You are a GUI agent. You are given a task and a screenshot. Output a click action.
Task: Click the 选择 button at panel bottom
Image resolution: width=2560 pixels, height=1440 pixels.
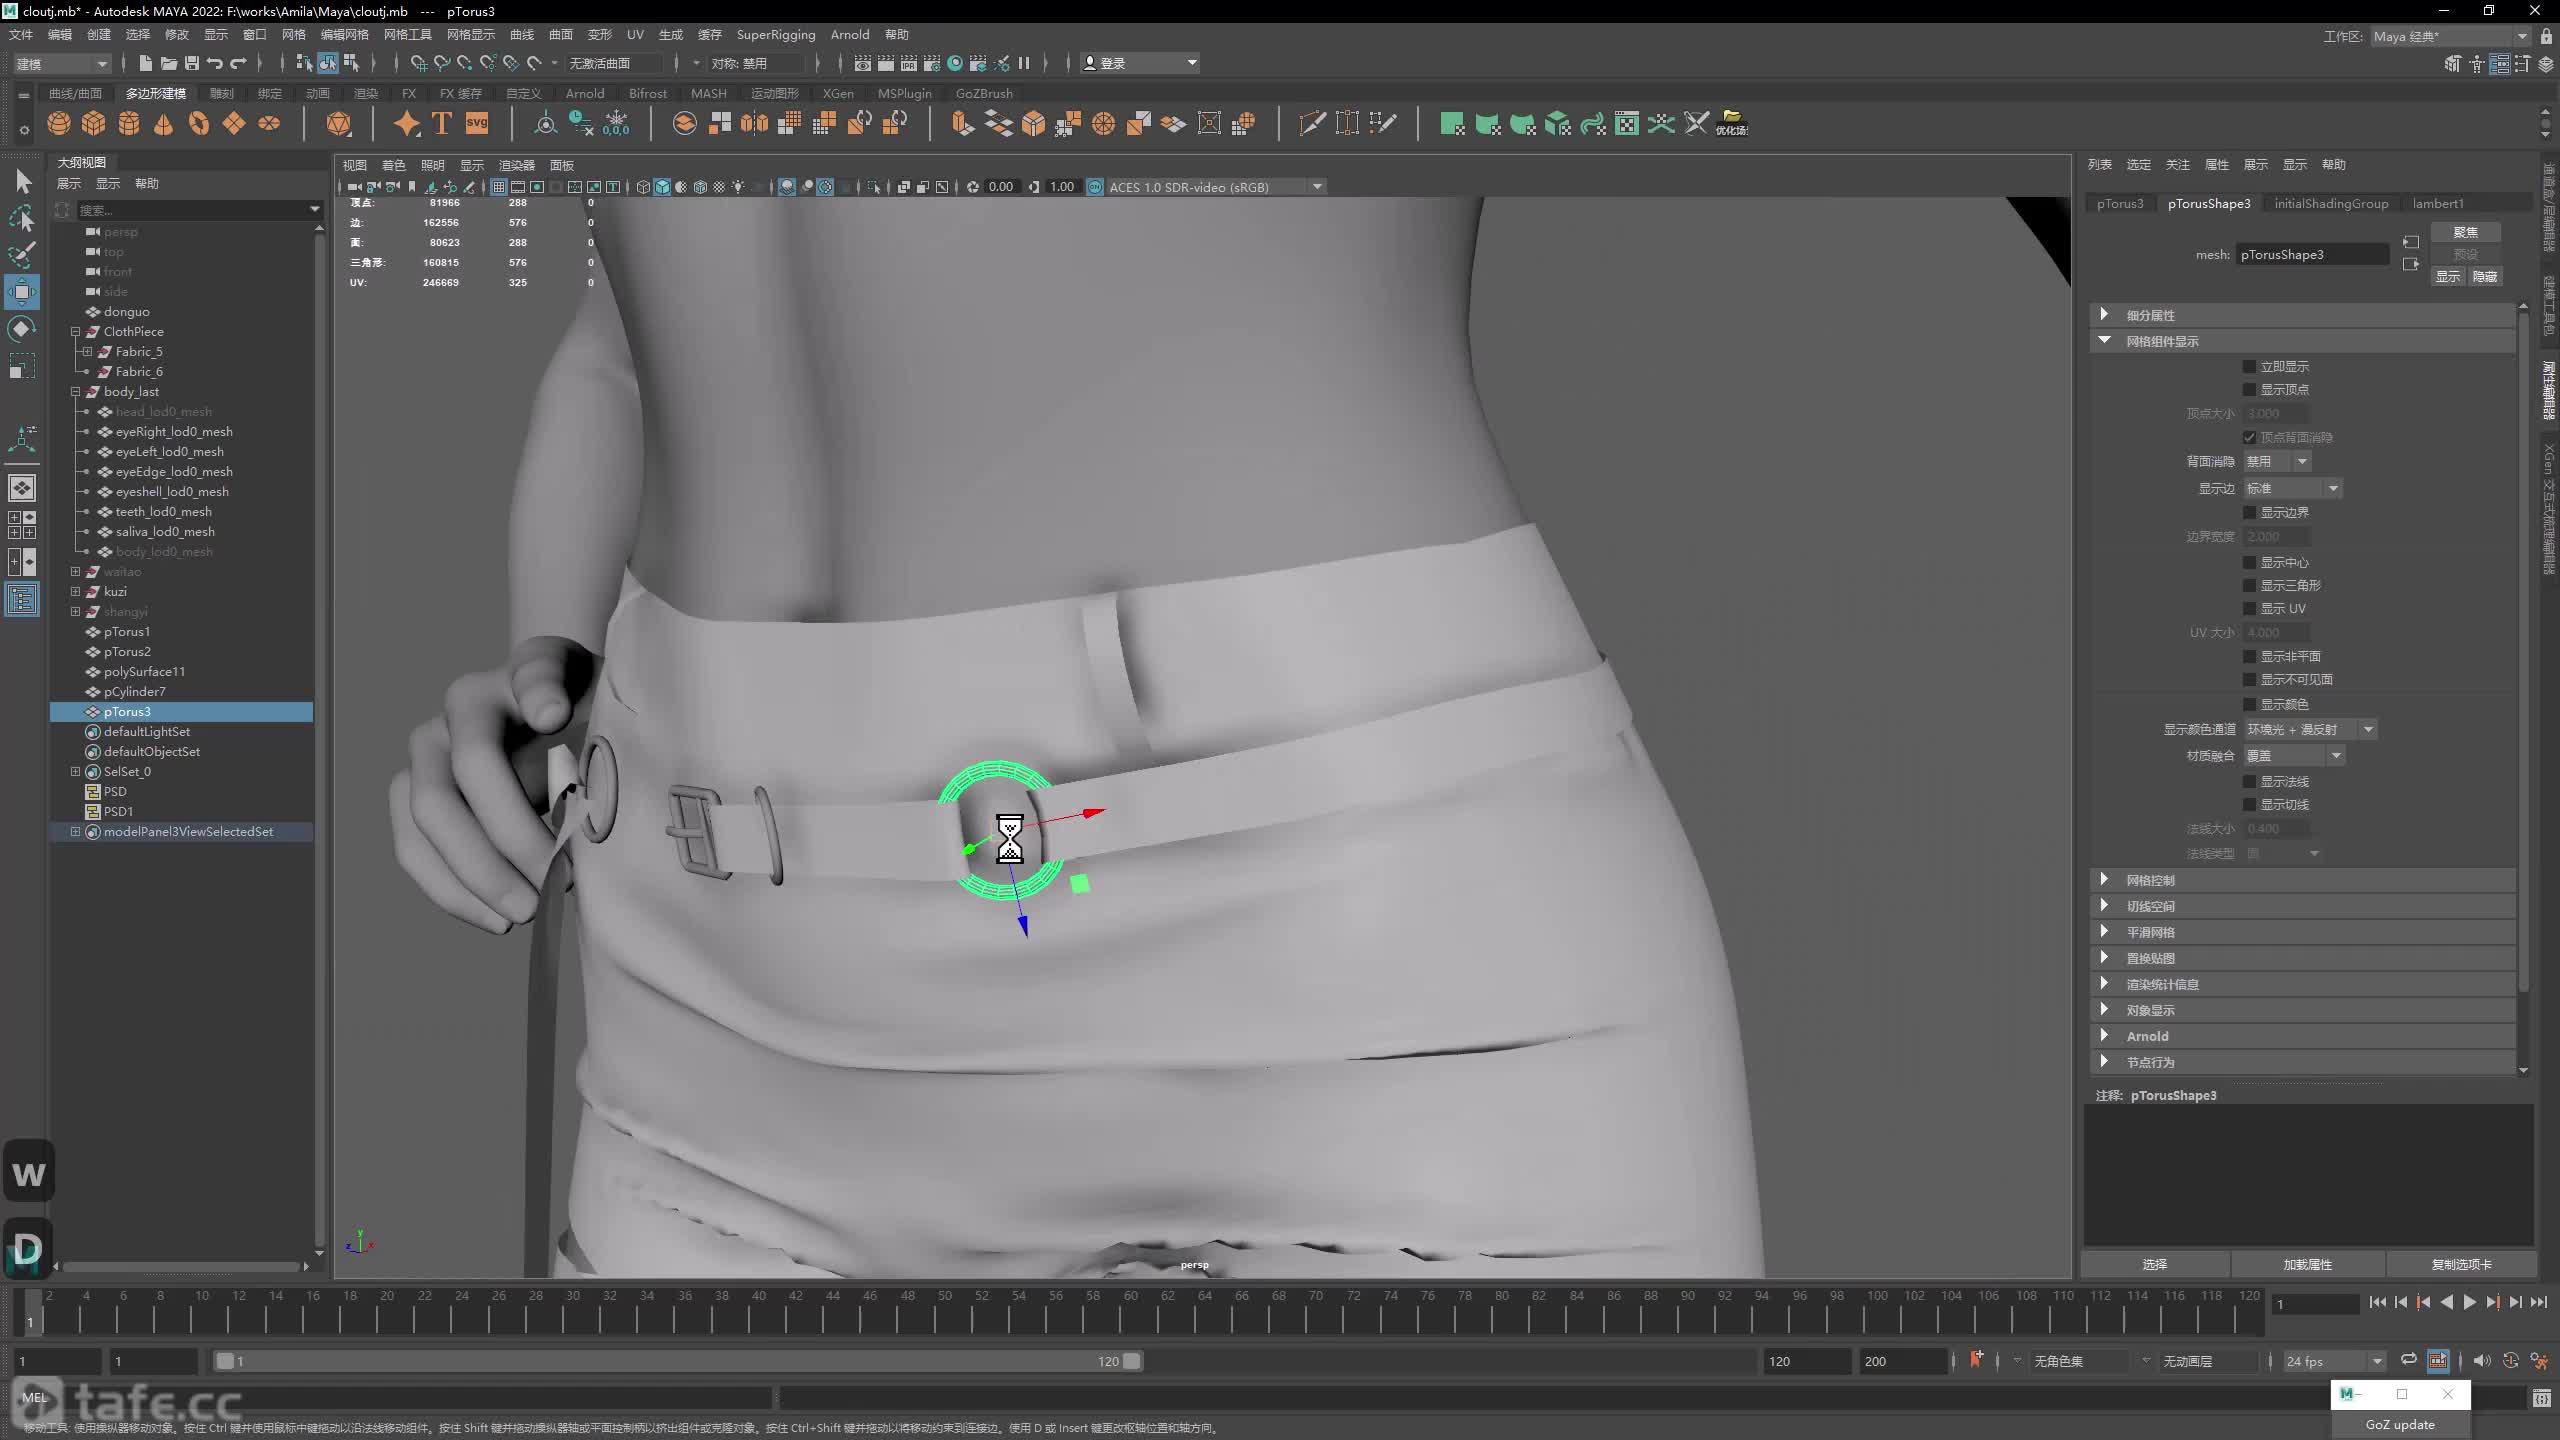pos(2155,1264)
